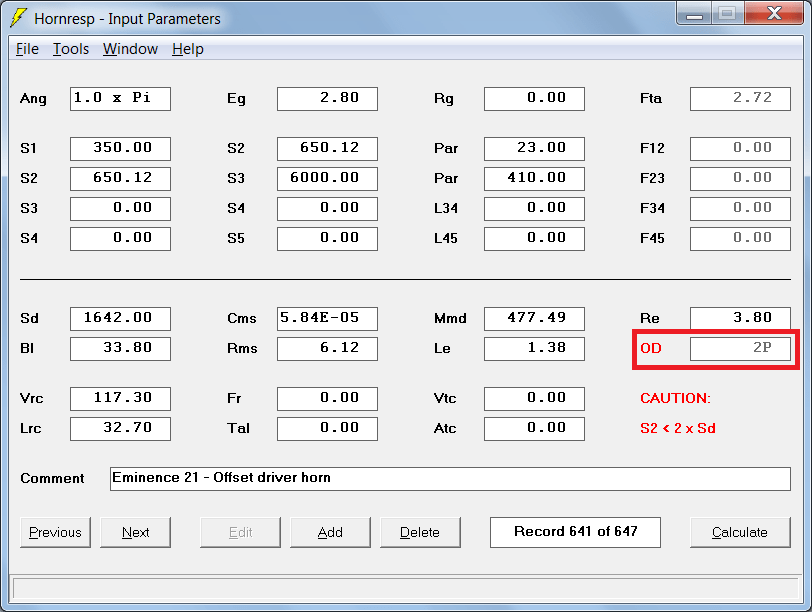Click the greyed Edit button

pyautogui.click(x=240, y=532)
